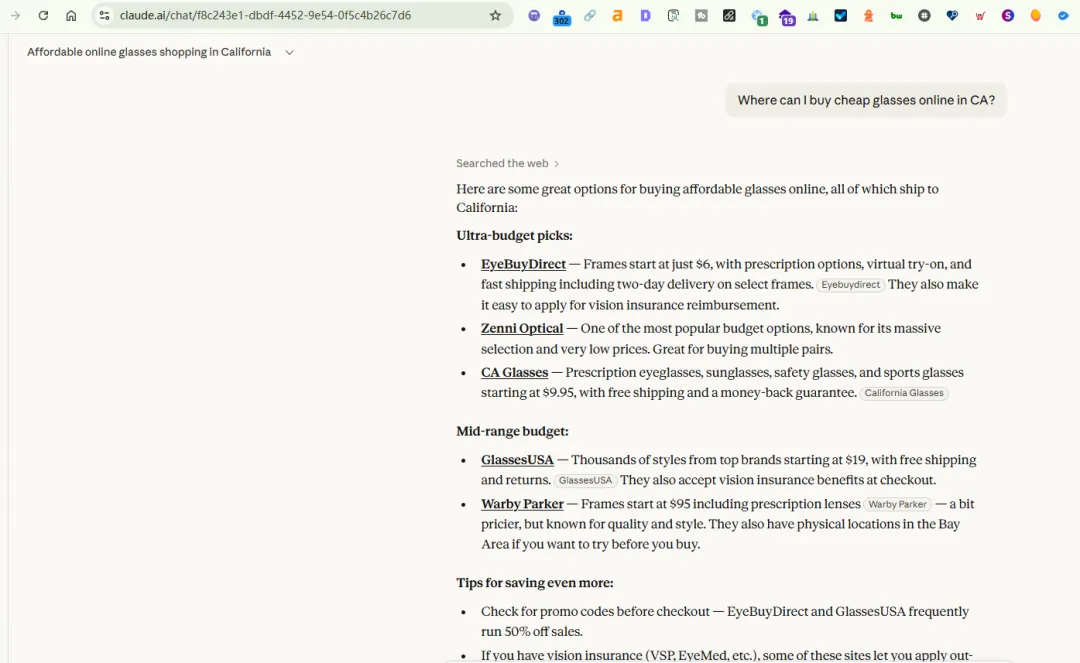This screenshot has height=663, width=1080.
Task: Open the blue heart key extension icon
Action: (952, 15)
